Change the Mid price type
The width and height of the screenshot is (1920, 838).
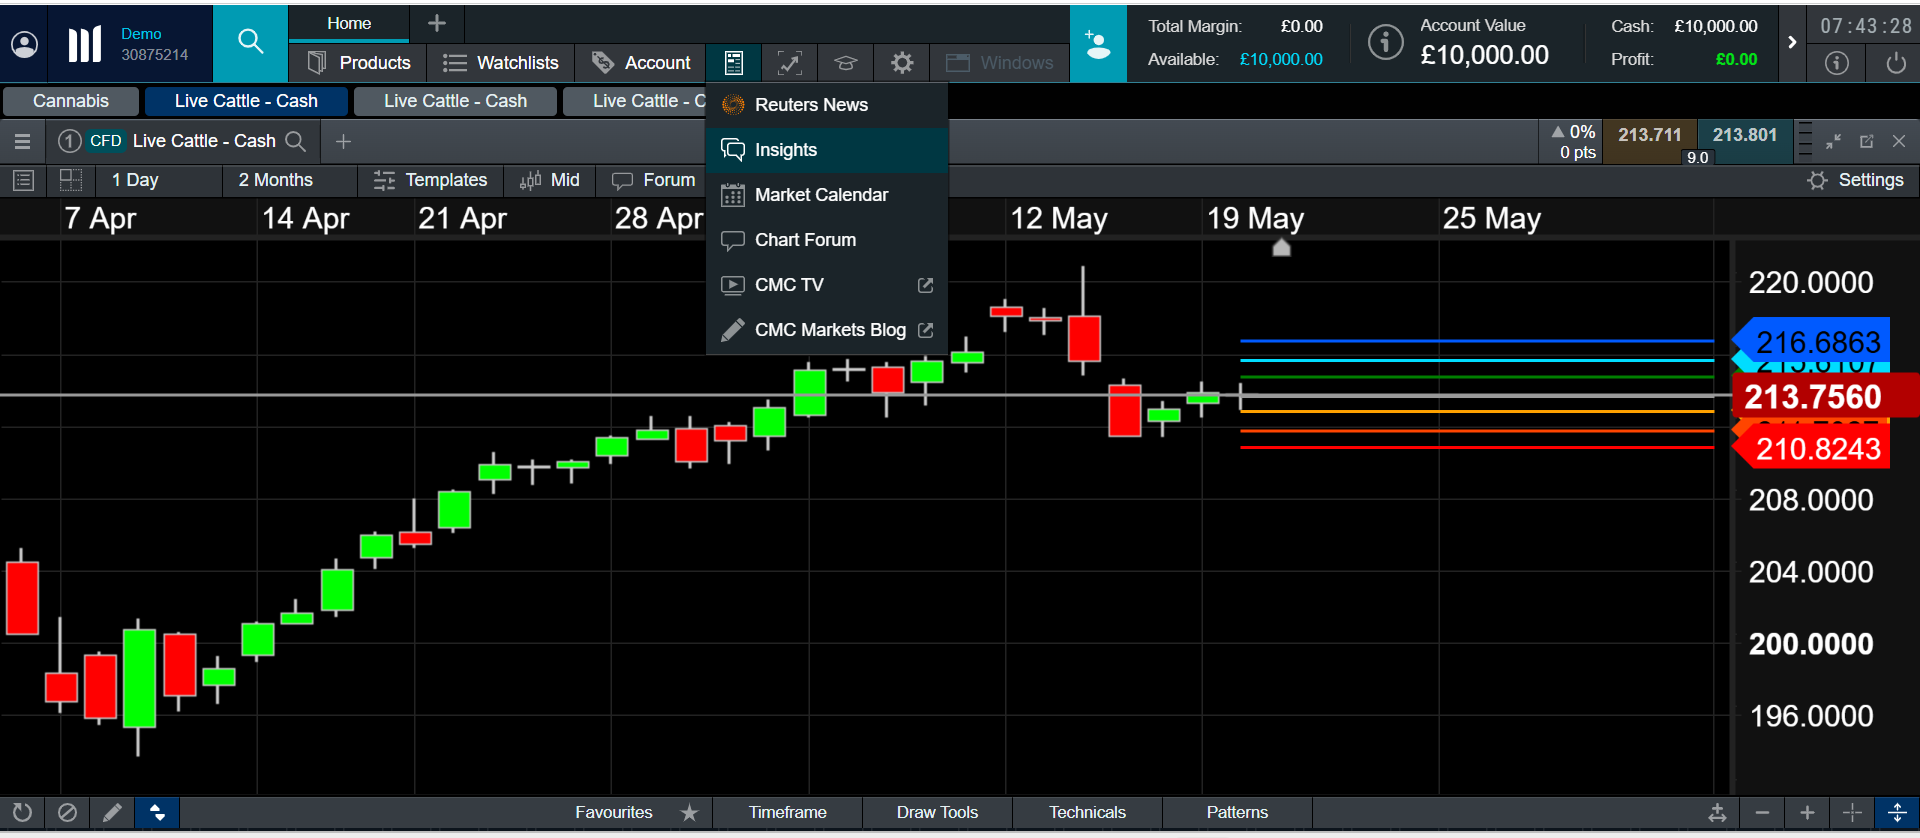(550, 180)
